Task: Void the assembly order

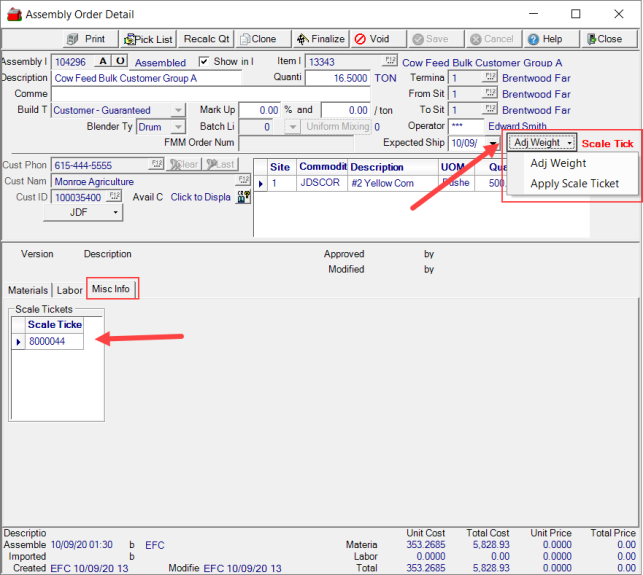Action: (x=372, y=39)
